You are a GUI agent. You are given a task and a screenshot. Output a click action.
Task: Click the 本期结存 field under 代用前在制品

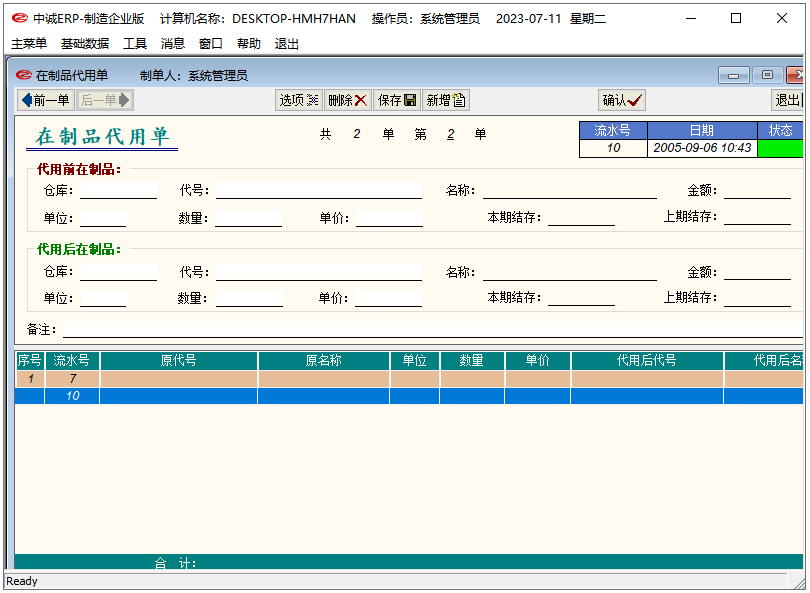[x=581, y=217]
